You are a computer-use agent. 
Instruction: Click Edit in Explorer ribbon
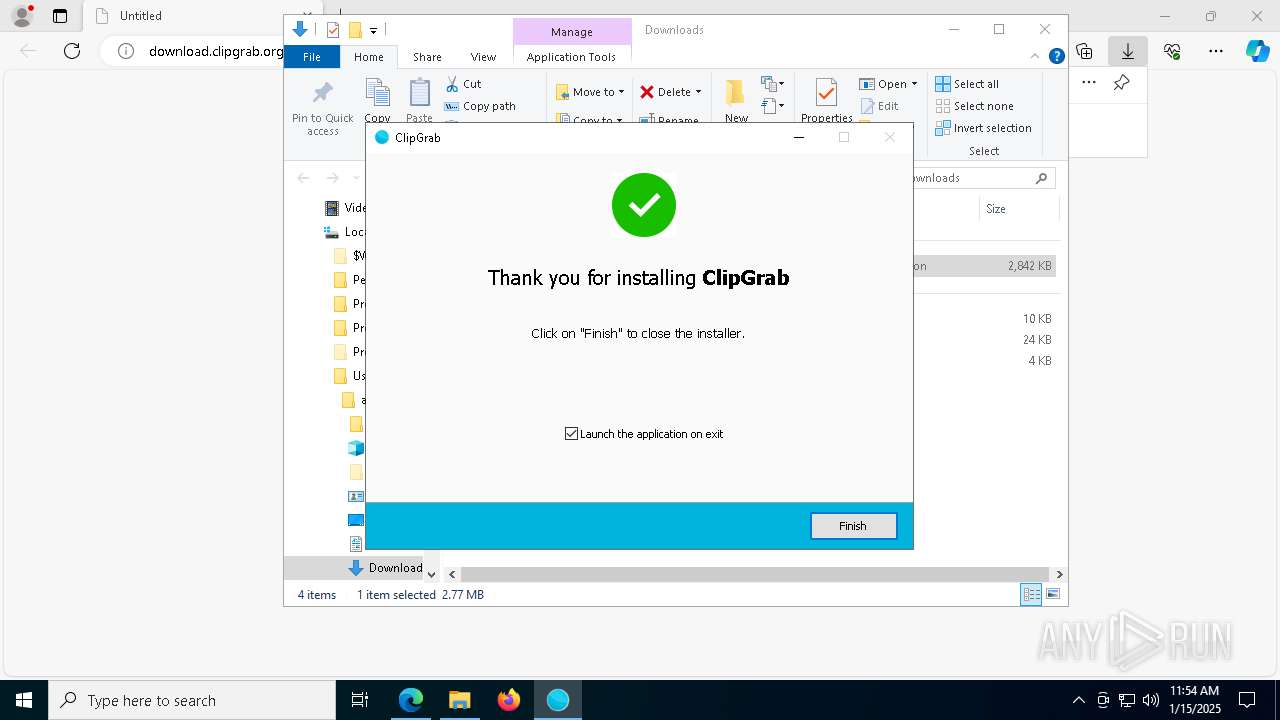pyautogui.click(x=879, y=106)
